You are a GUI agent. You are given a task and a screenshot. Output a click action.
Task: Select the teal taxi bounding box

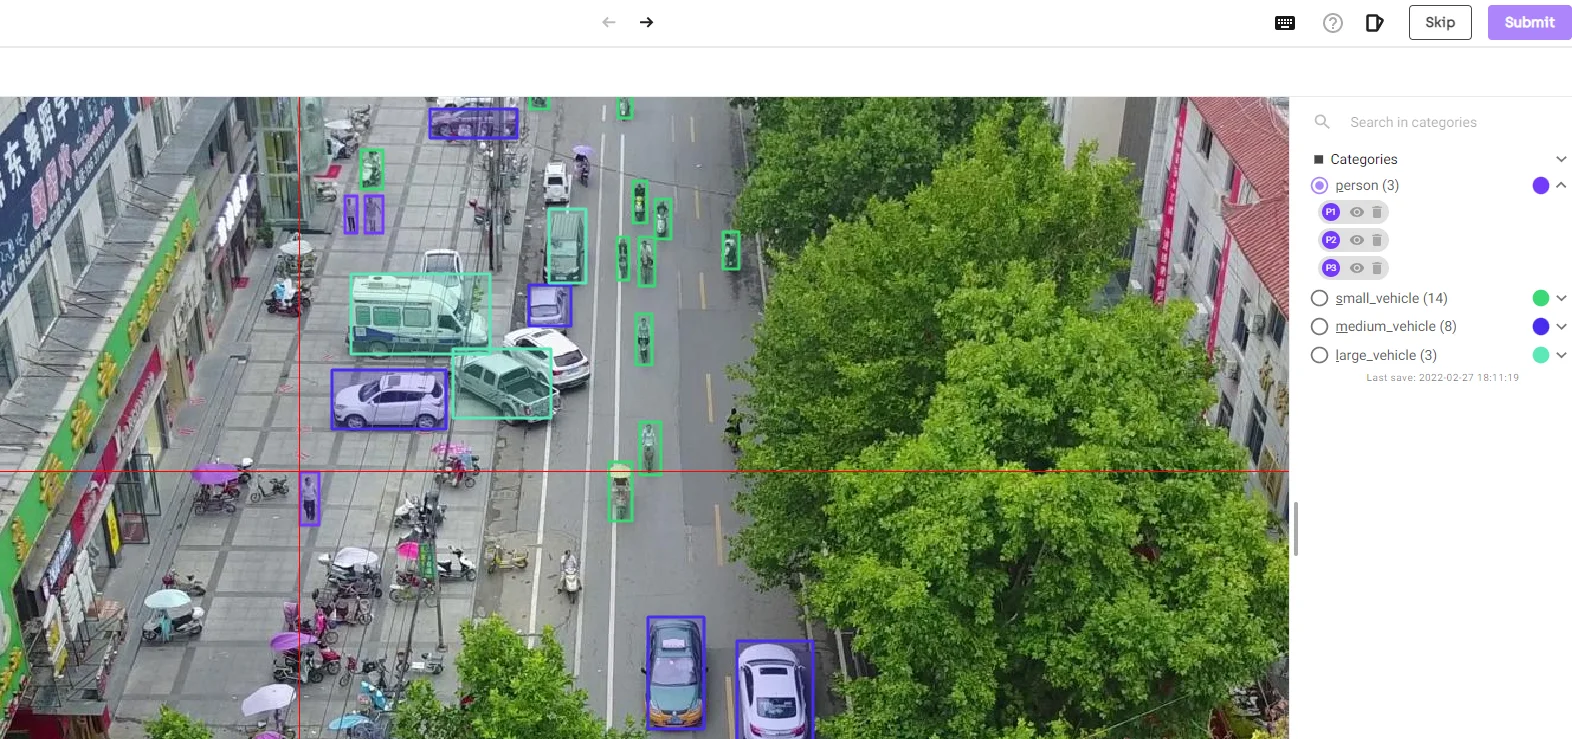(676, 672)
